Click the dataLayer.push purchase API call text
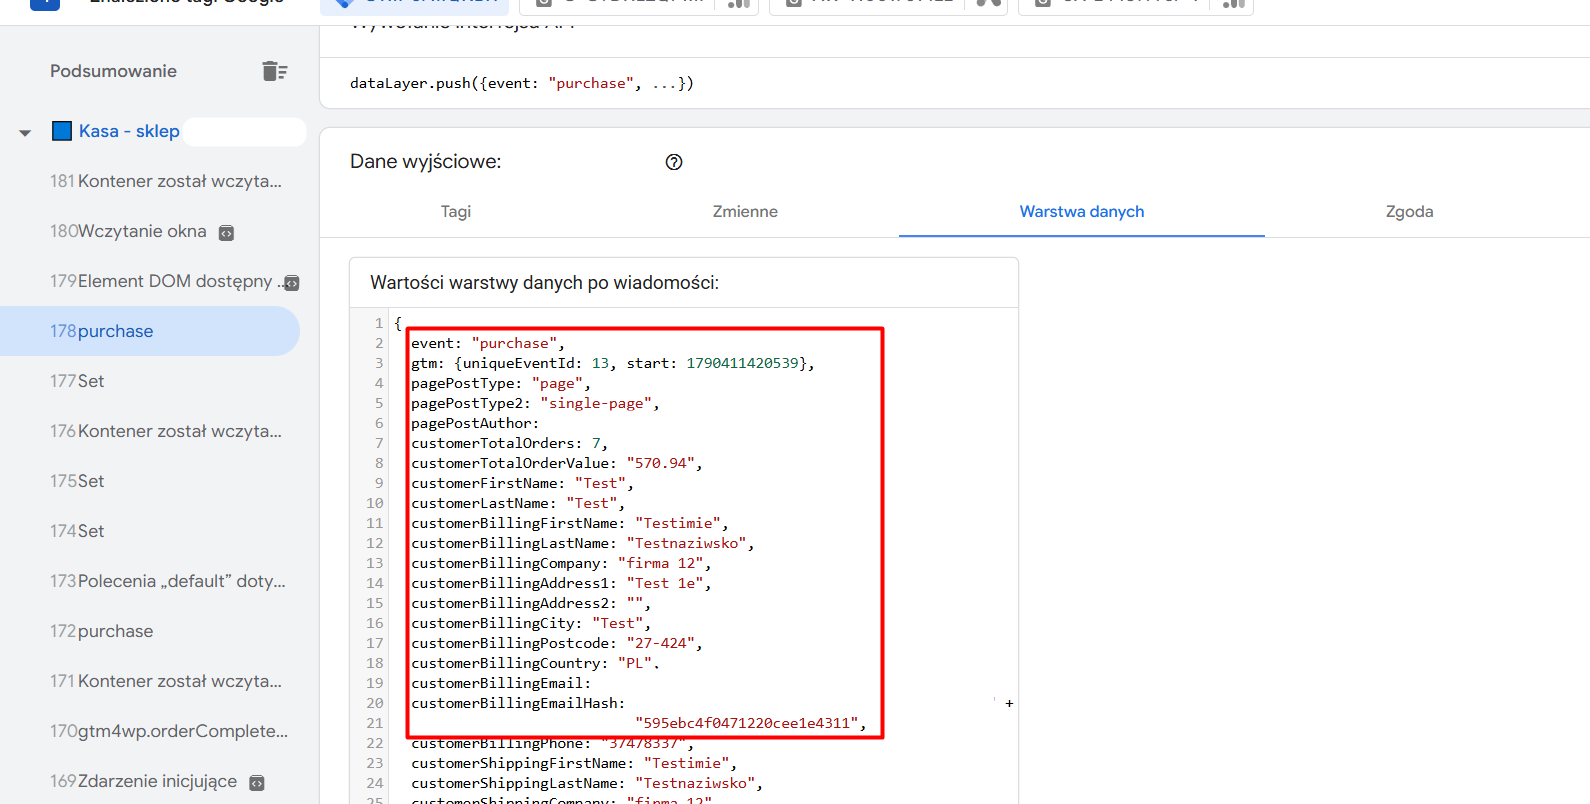Screen dimensions: 1590x804 tap(522, 83)
